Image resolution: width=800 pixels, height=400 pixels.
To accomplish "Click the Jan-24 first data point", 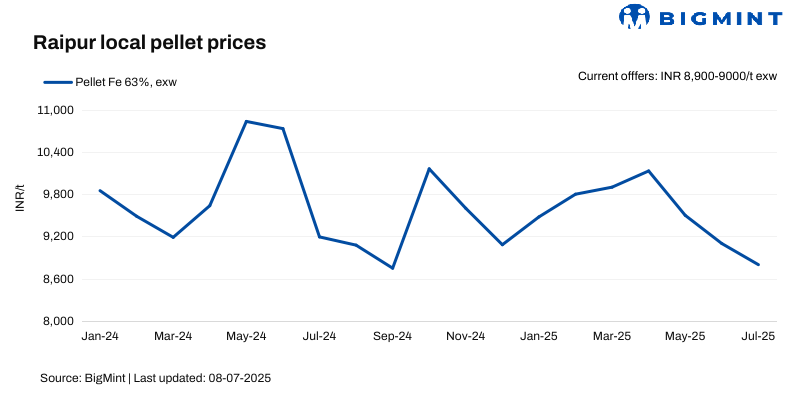I will pos(100,190).
